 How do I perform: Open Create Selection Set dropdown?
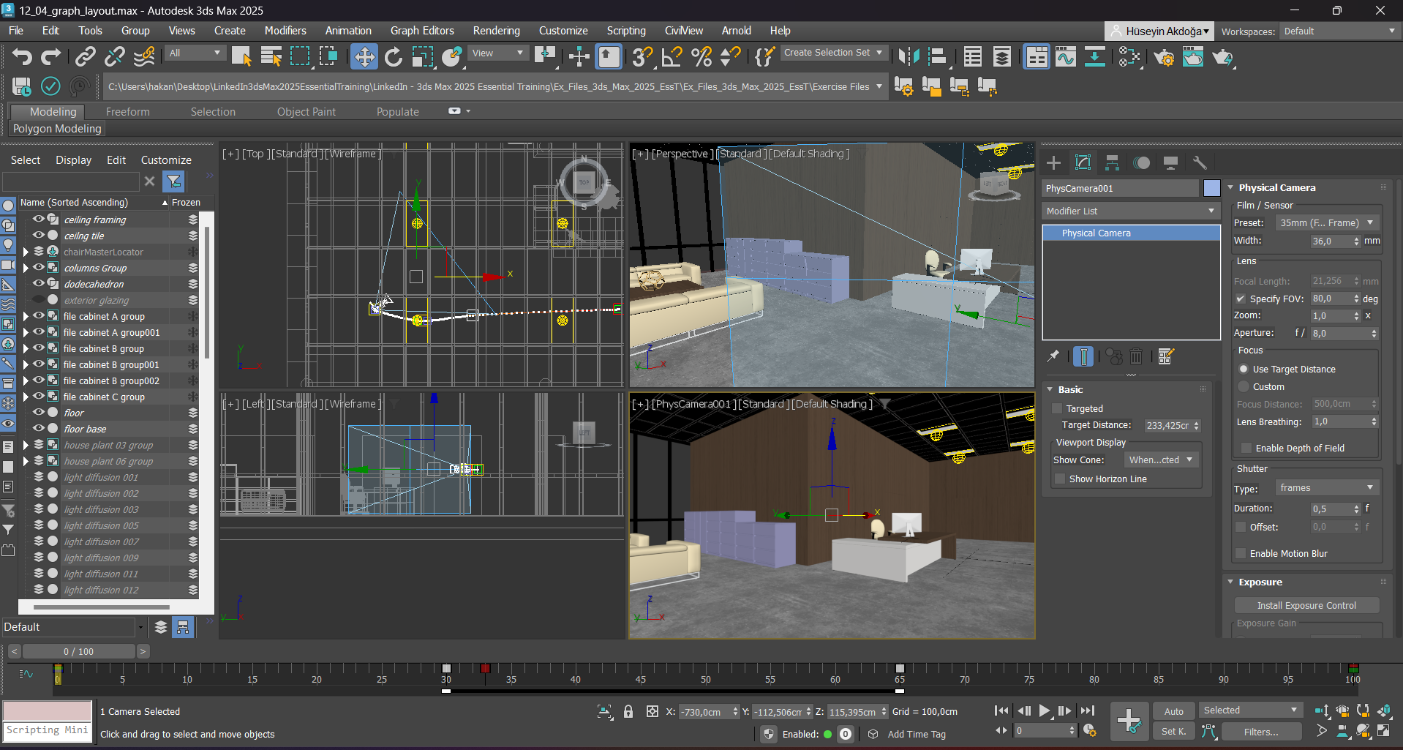[x=834, y=53]
